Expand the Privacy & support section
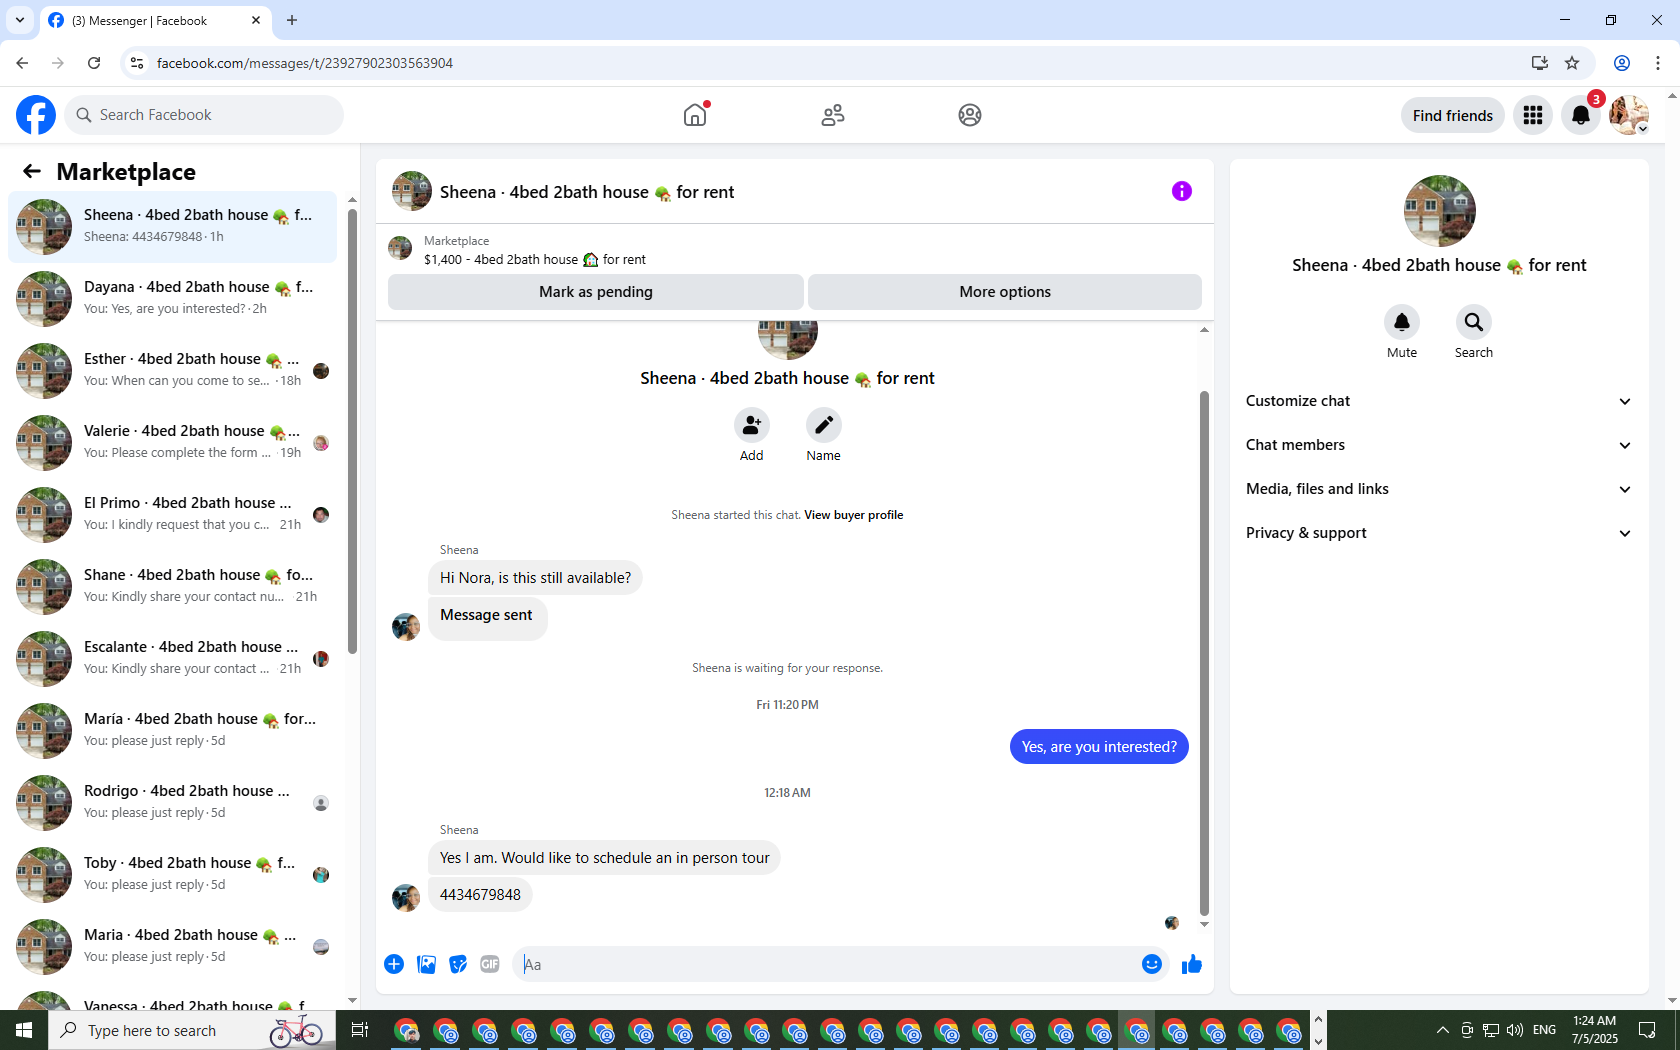This screenshot has height=1050, width=1680. (x=1439, y=533)
